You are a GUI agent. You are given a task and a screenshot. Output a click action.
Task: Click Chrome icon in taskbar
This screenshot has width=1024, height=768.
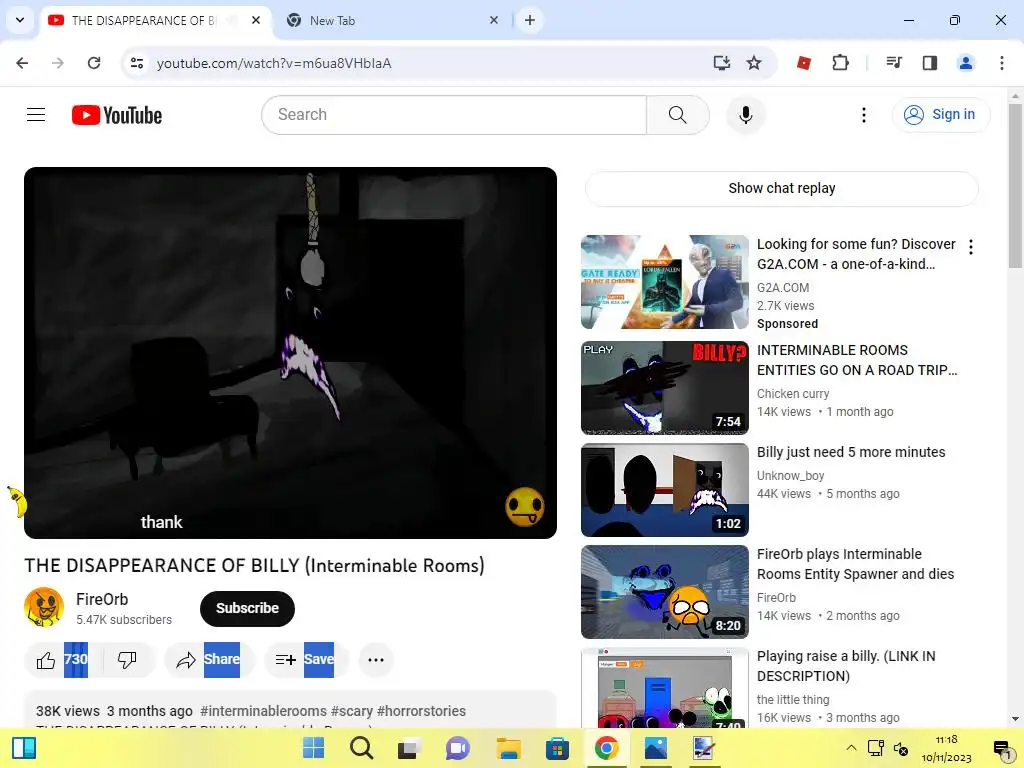click(606, 748)
